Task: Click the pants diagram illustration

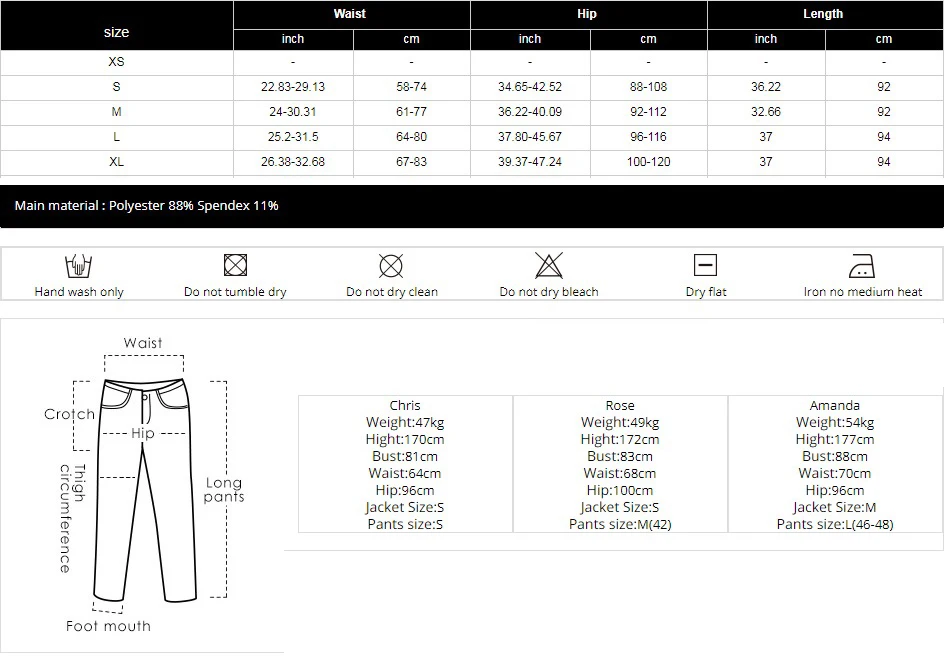Action: click(x=145, y=490)
